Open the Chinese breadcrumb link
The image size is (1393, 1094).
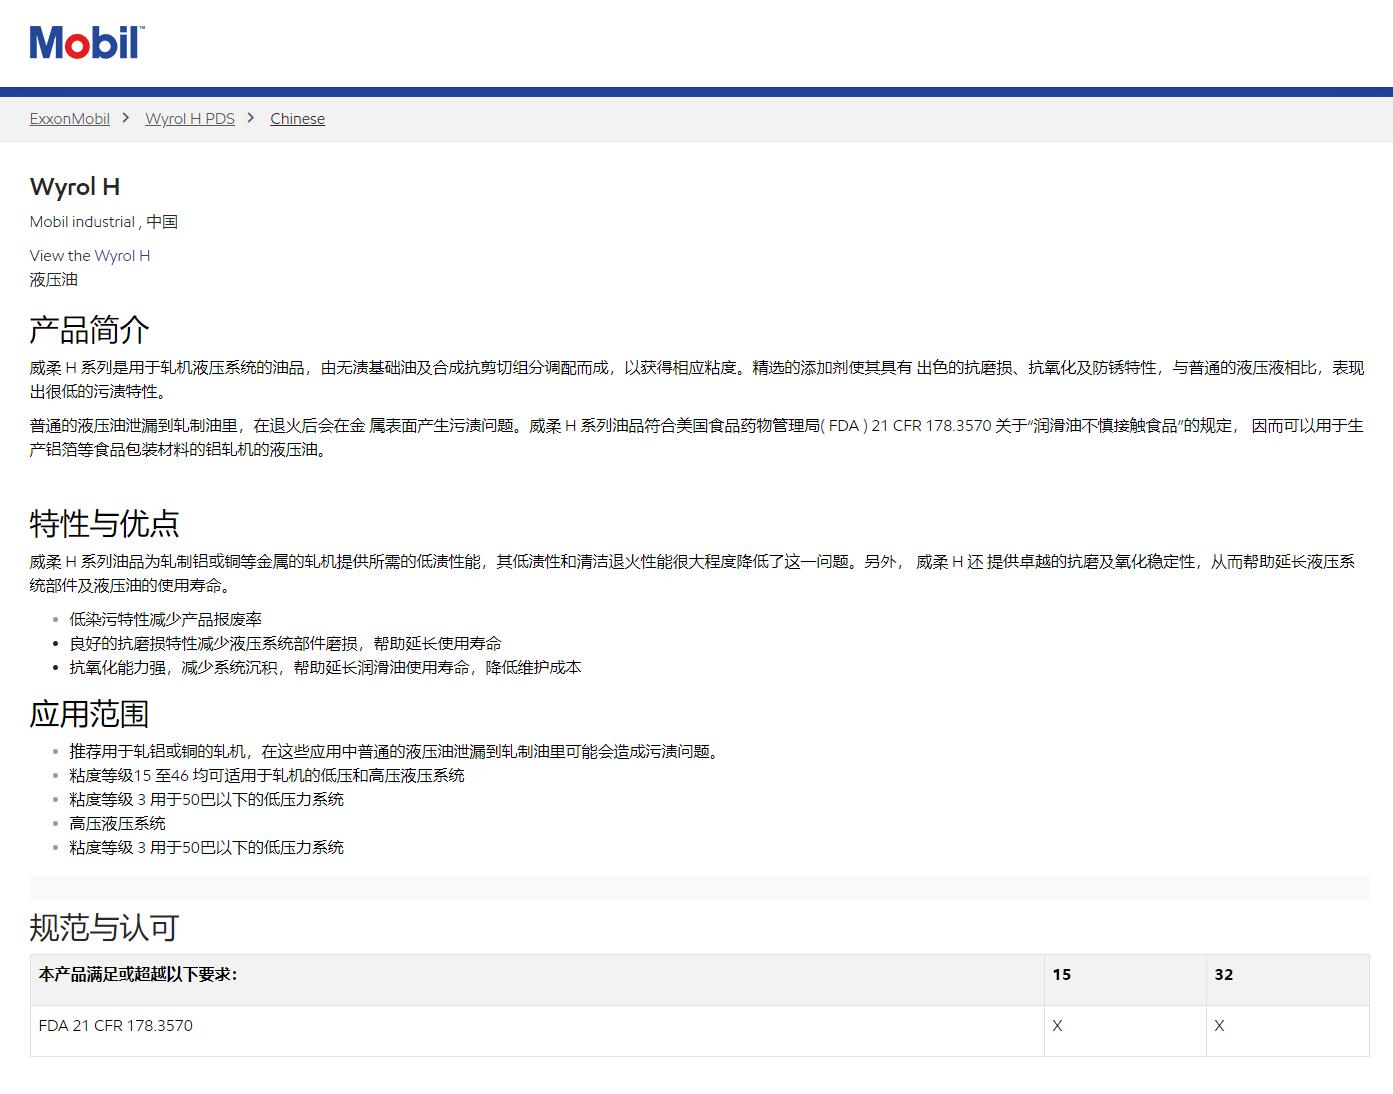tap(297, 118)
